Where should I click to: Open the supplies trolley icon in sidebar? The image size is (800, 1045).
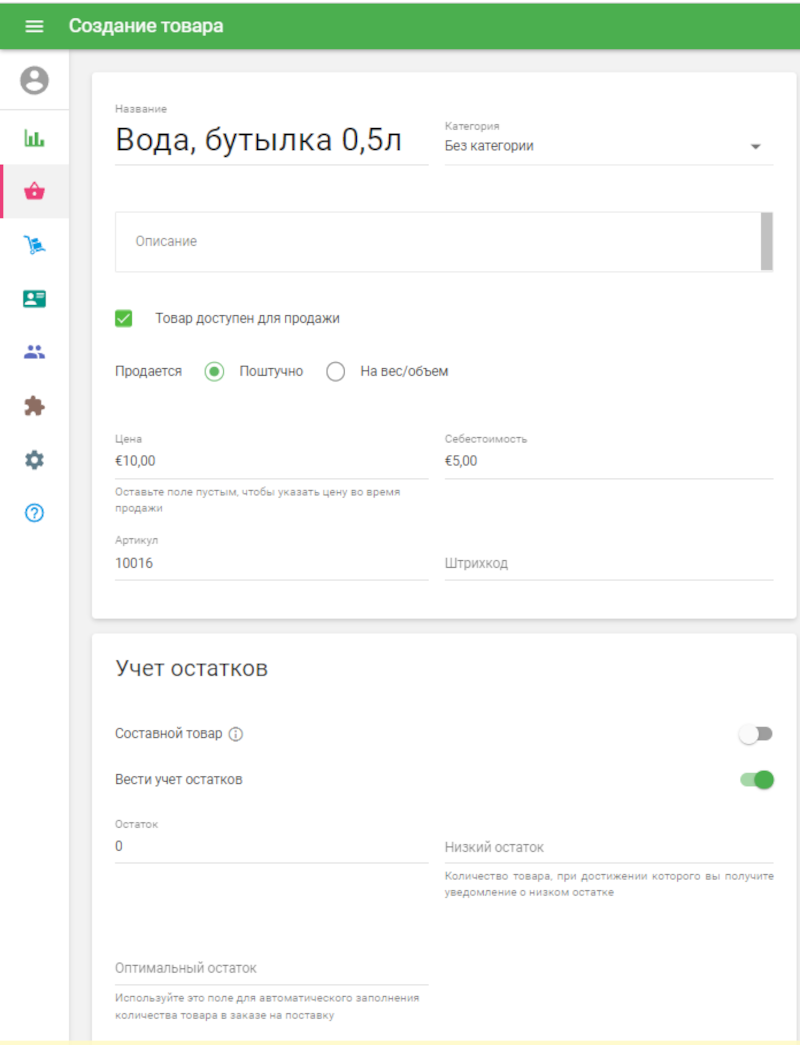[33, 242]
